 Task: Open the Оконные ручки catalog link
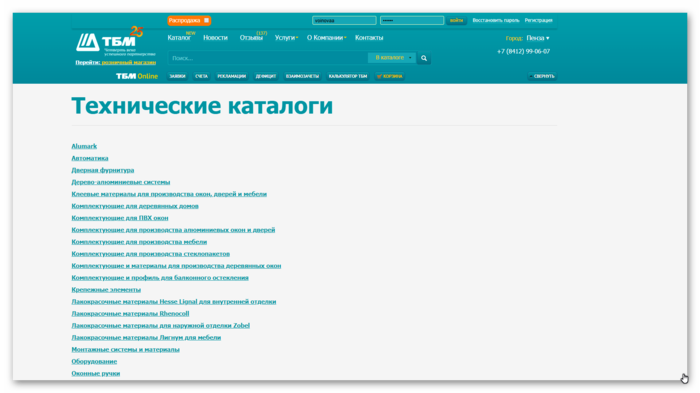[96, 373]
